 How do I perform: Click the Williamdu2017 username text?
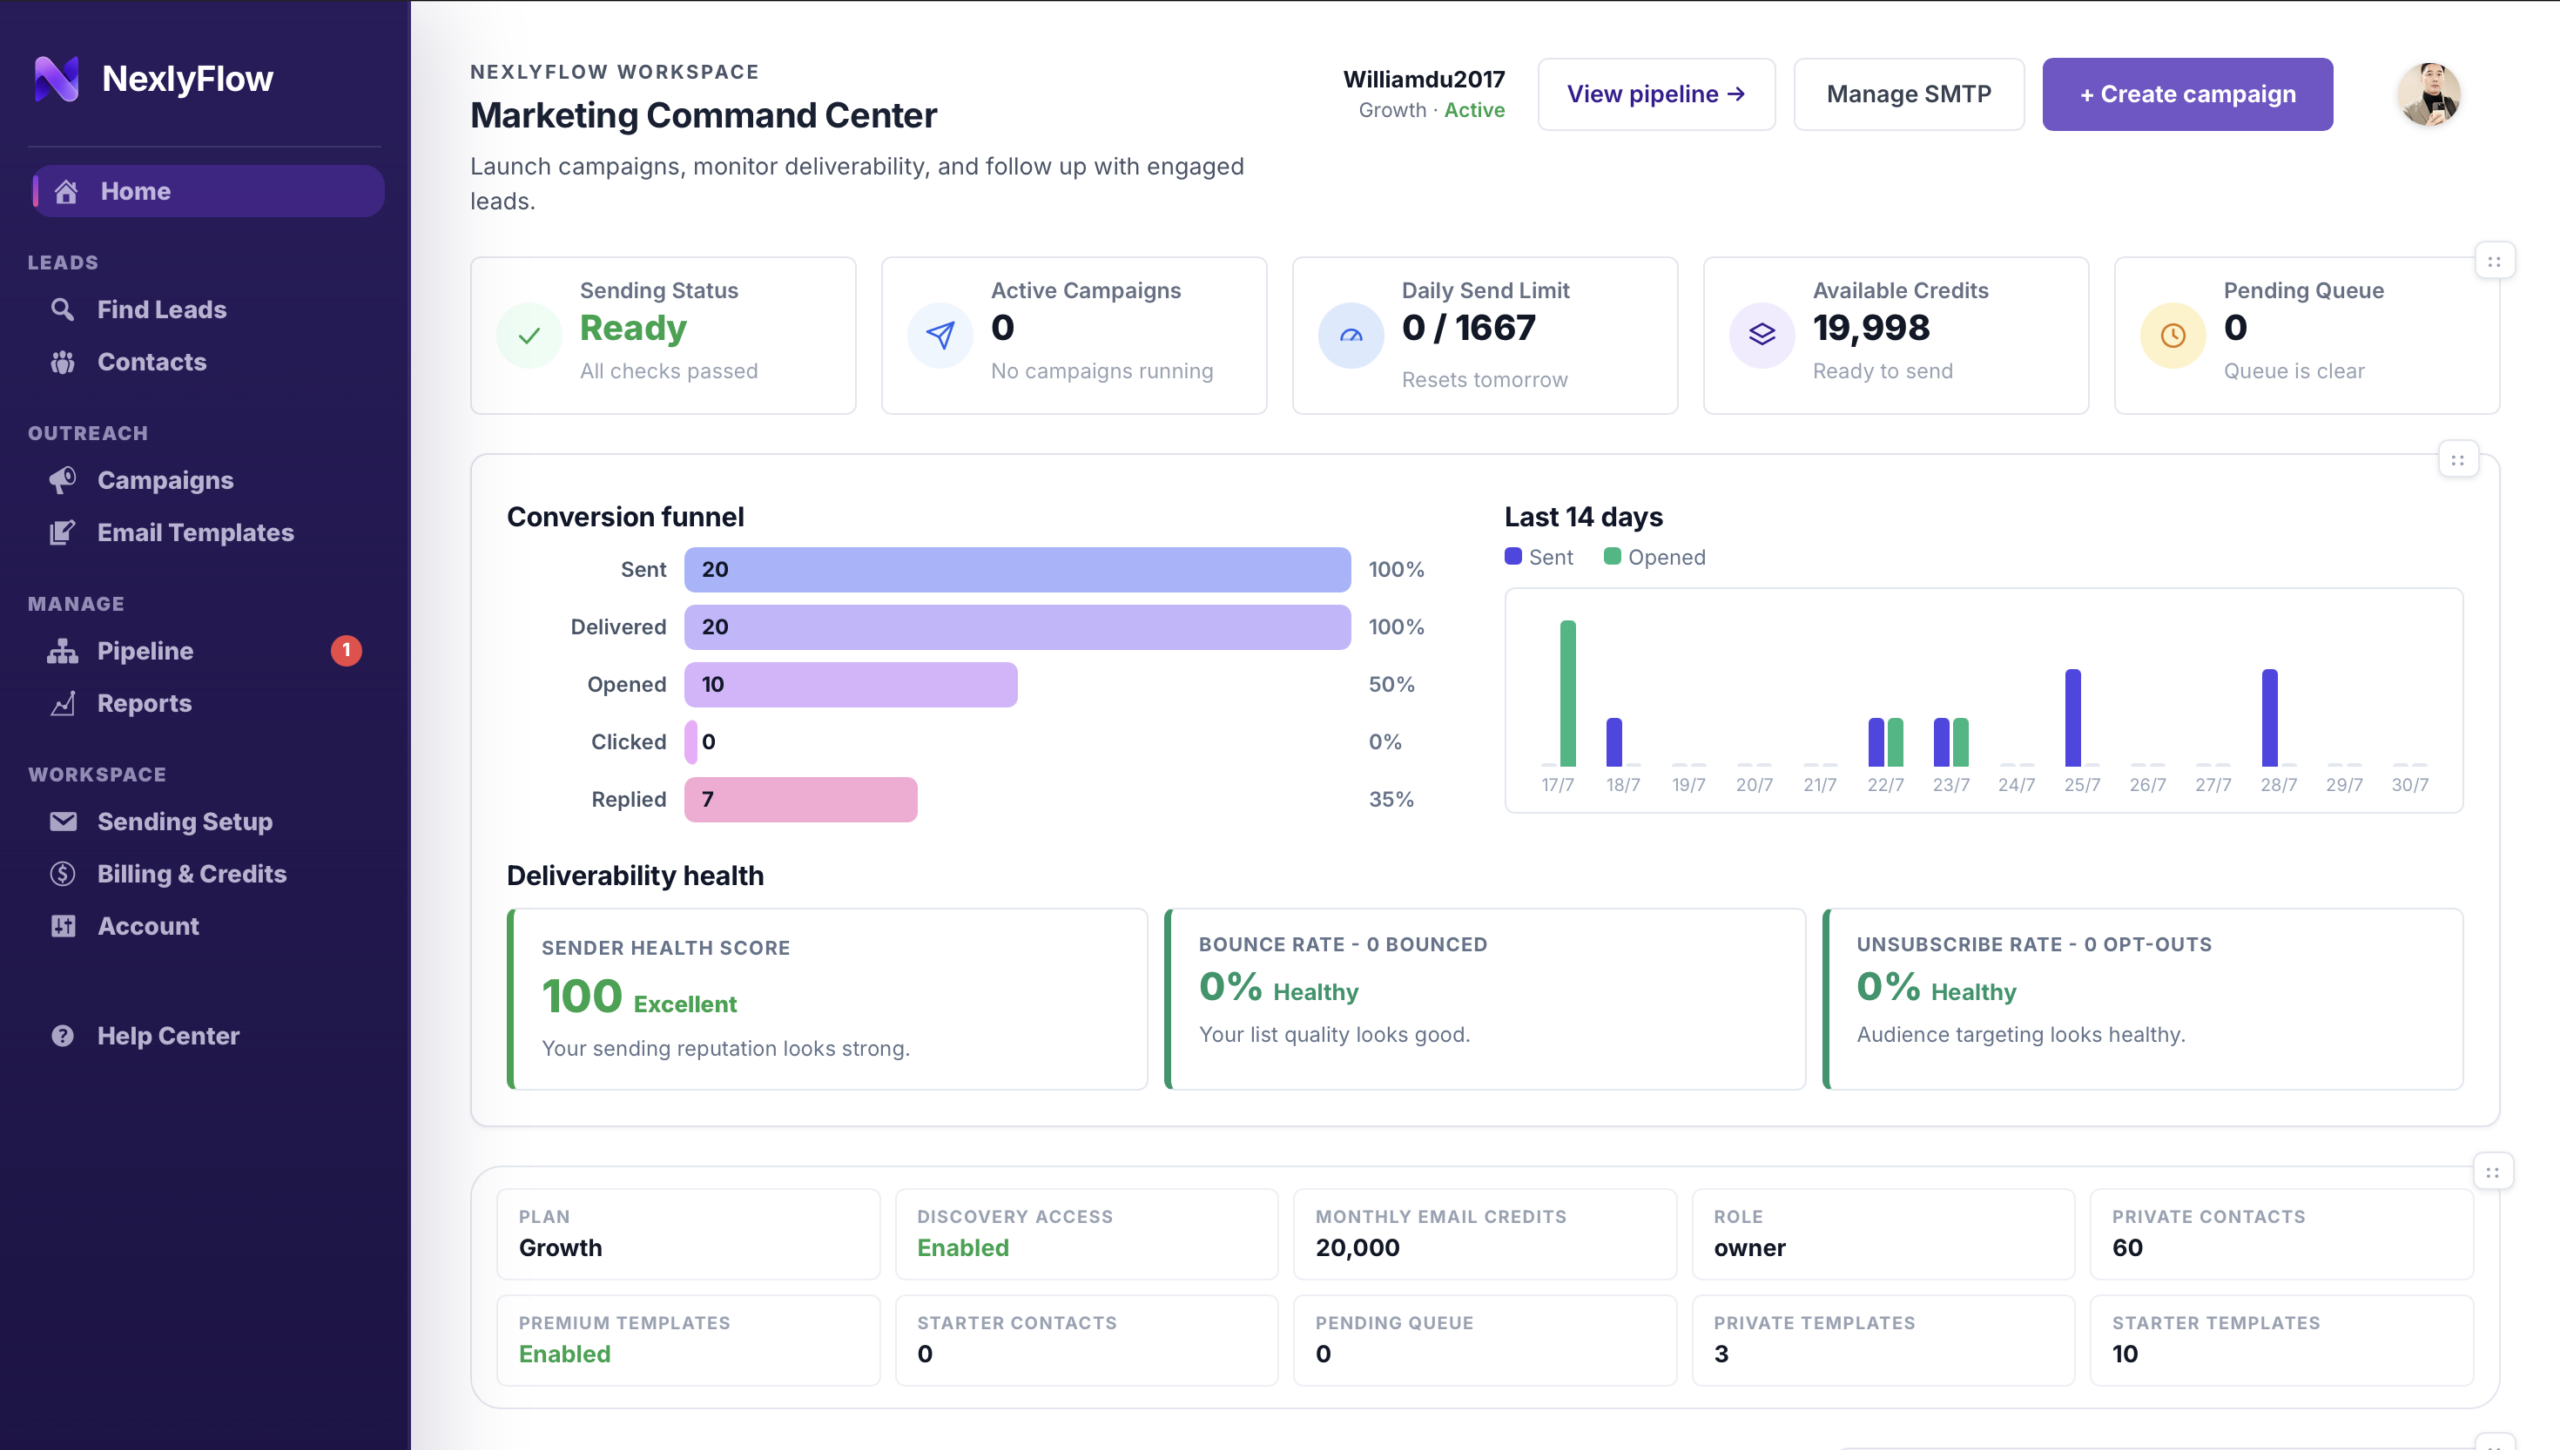click(1424, 79)
